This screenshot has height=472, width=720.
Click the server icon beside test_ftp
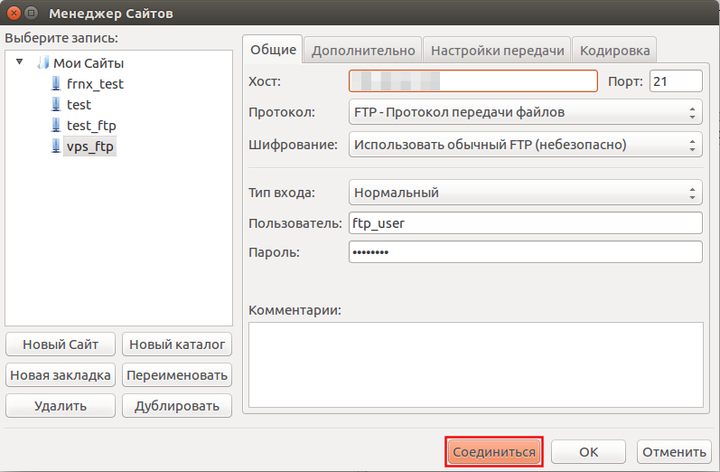pos(56,125)
